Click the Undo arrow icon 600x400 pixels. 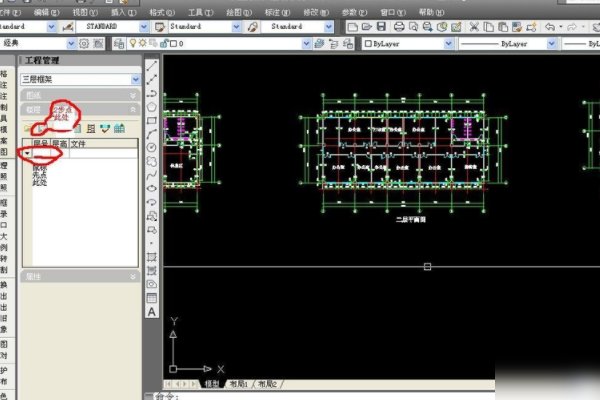[551, 24]
